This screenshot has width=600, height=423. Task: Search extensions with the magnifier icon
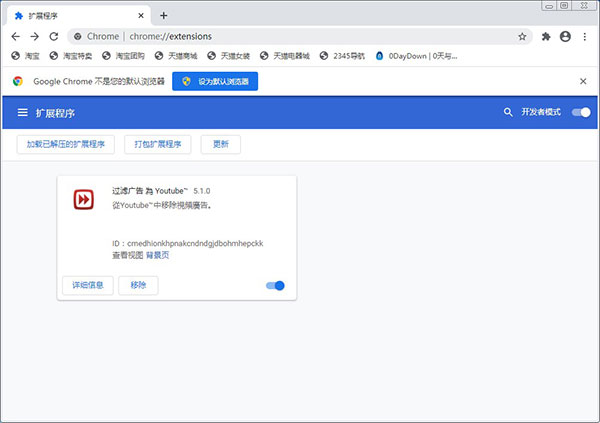click(508, 112)
